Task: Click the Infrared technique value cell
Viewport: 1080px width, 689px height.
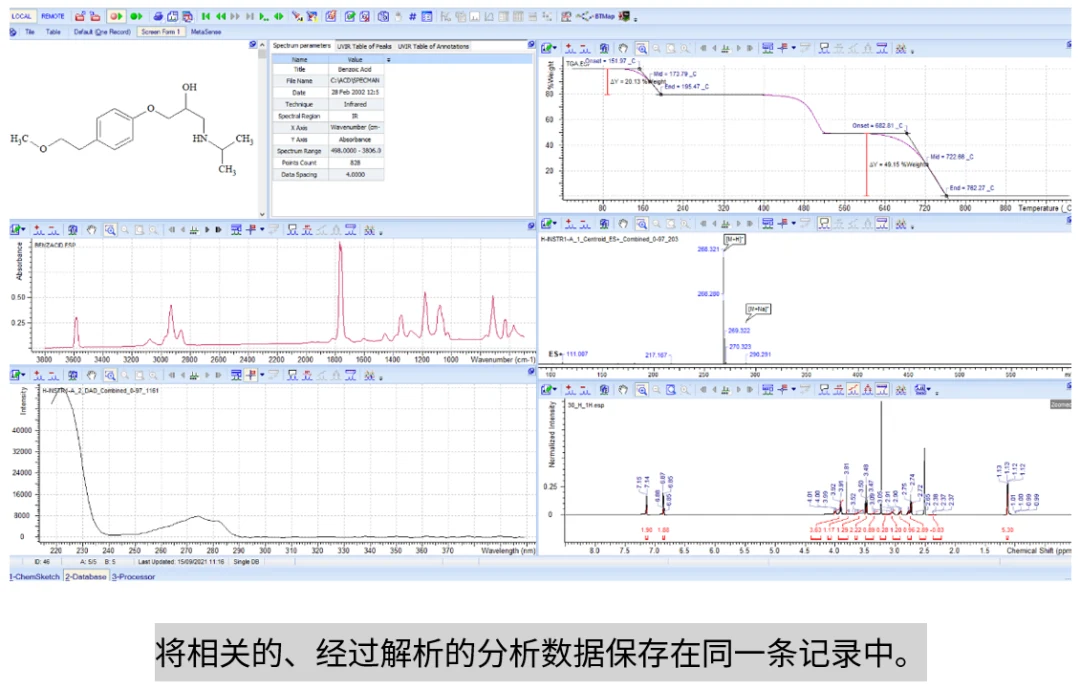Action: tap(355, 105)
